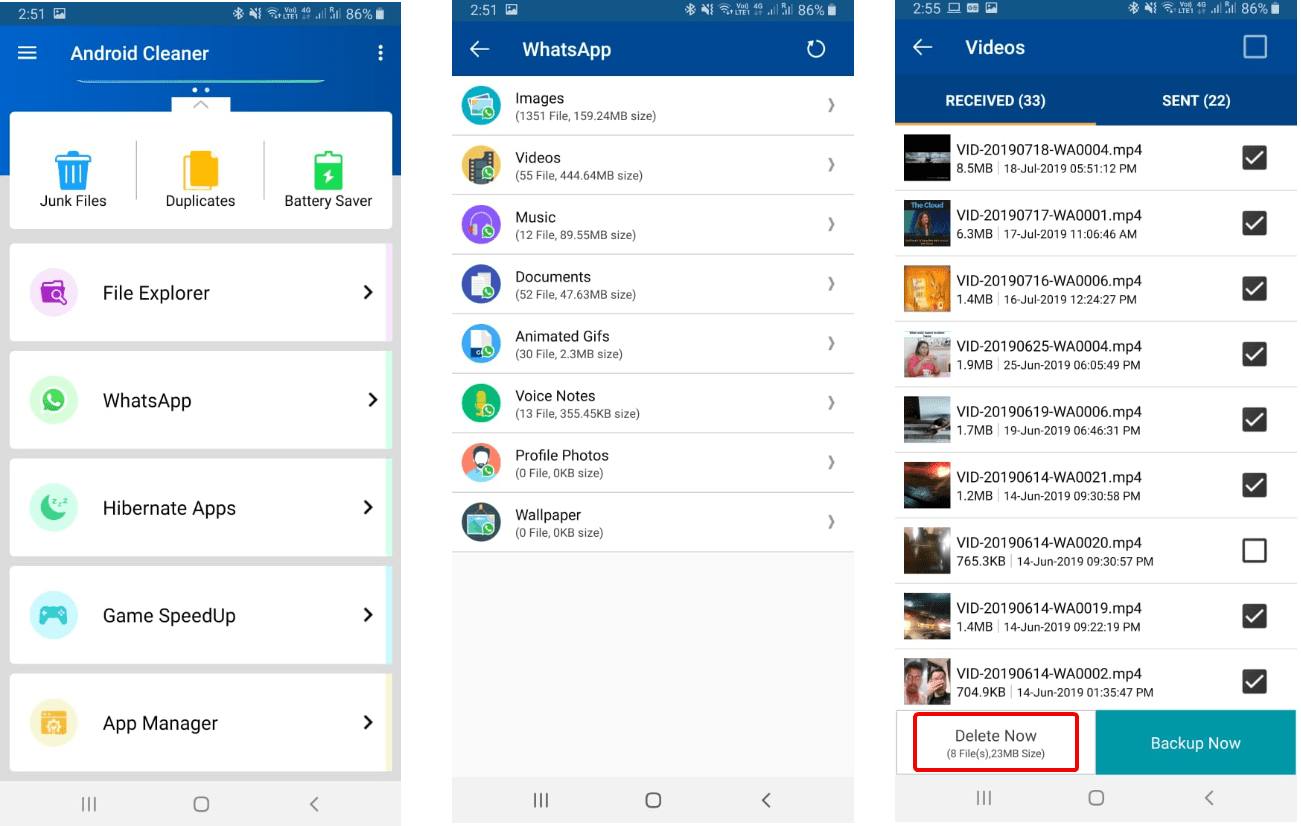Tap the file name VID-20190614-WA0021.mp4
The width and height of the screenshot is (1301, 826).
tap(1049, 477)
